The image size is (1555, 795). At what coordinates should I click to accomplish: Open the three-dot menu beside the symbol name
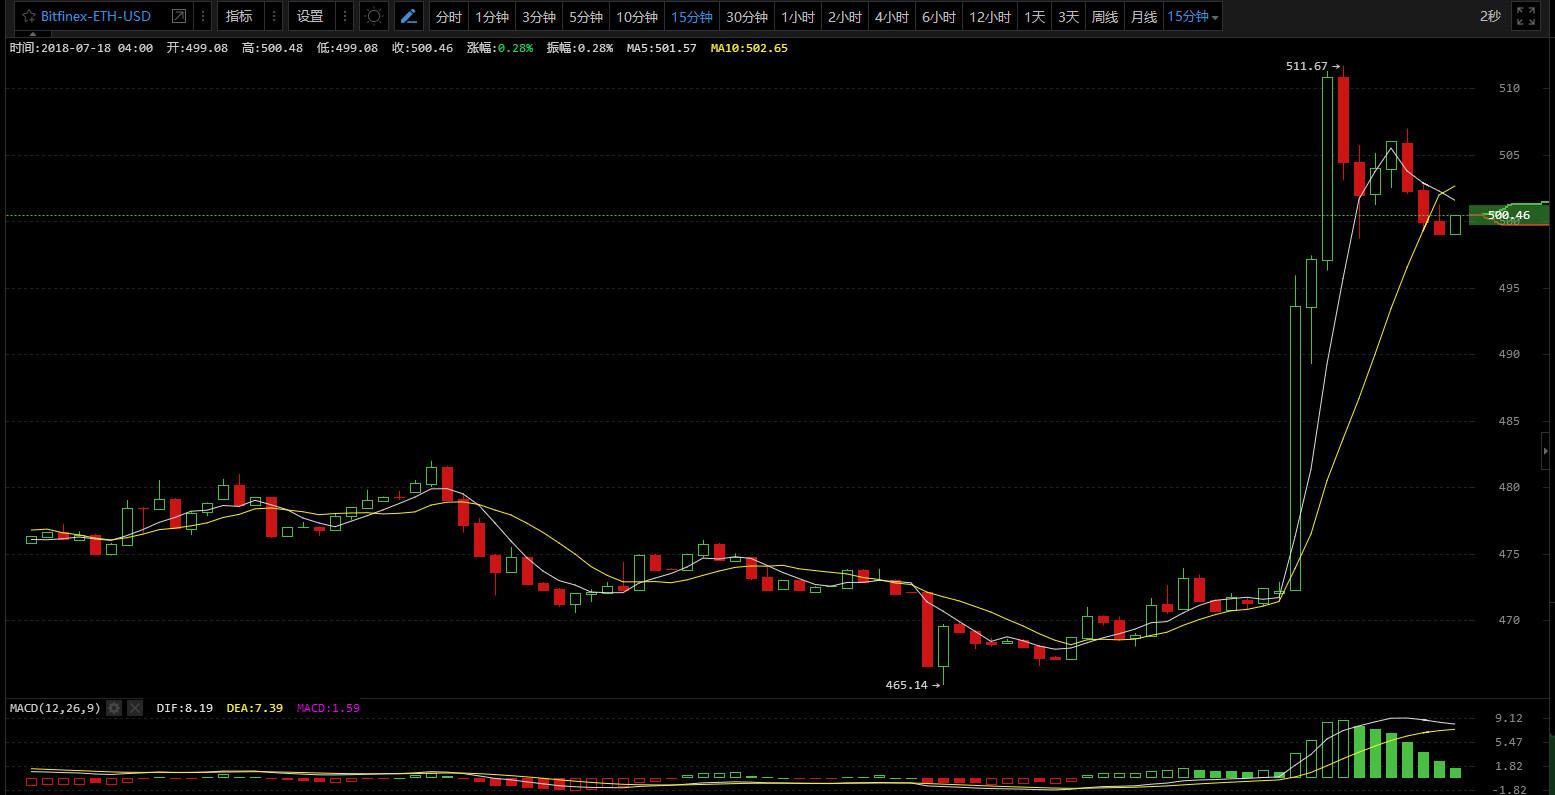point(203,16)
